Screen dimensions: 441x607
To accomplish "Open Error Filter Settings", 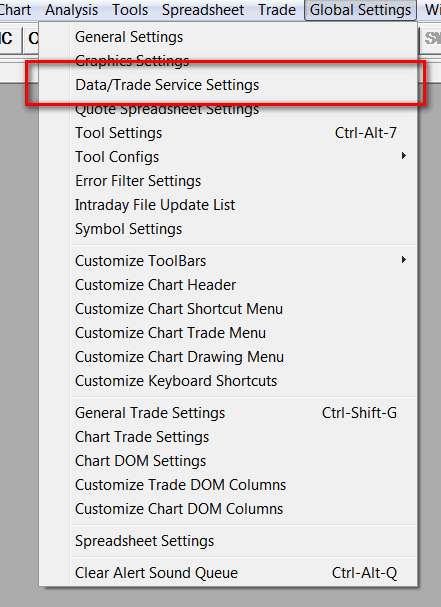I will pos(228,181).
